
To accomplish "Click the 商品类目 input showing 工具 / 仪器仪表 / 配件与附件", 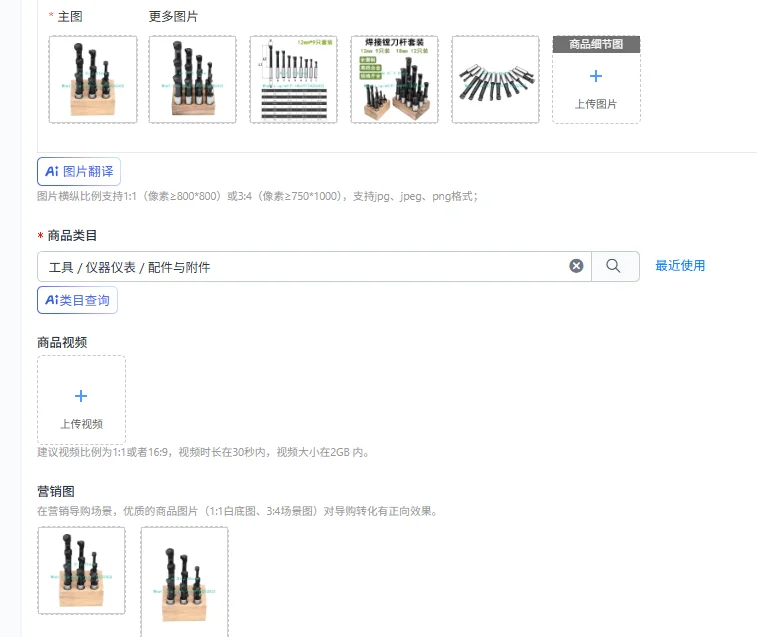I will 314,266.
